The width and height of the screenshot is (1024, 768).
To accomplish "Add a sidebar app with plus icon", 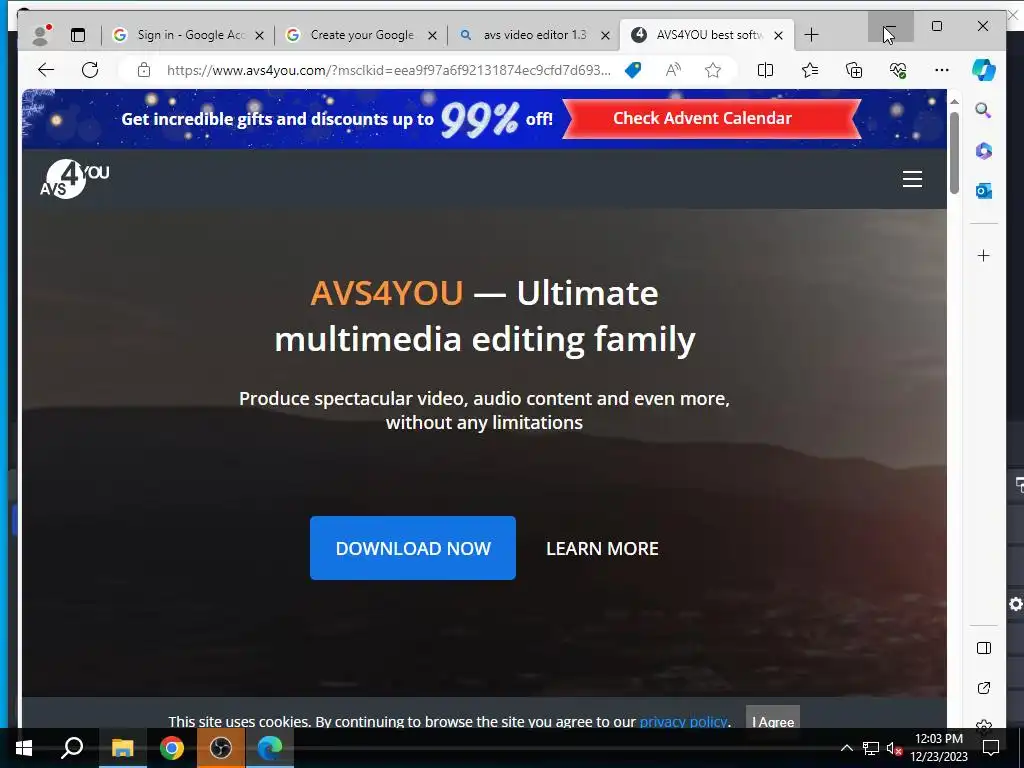I will tap(984, 255).
